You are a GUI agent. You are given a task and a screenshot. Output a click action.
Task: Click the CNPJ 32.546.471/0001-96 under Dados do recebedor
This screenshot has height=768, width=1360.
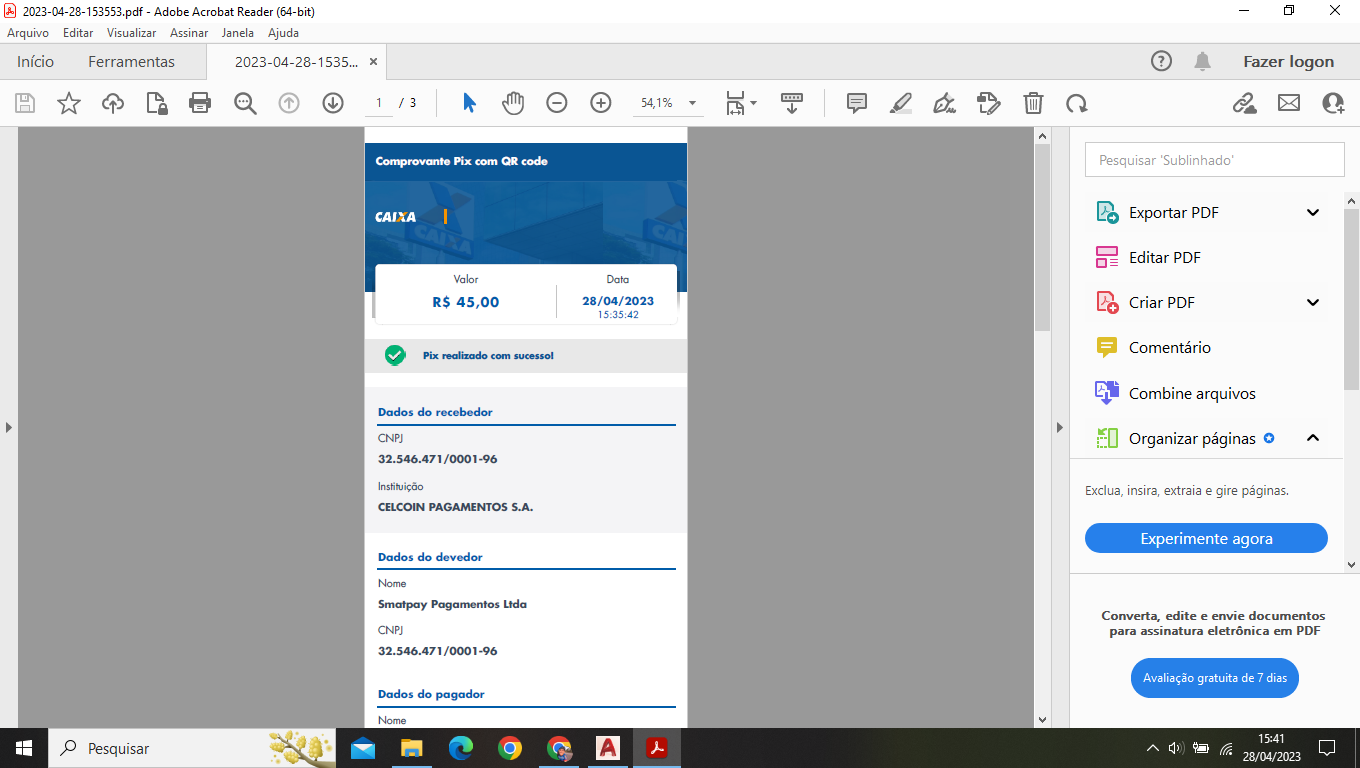(x=437, y=459)
